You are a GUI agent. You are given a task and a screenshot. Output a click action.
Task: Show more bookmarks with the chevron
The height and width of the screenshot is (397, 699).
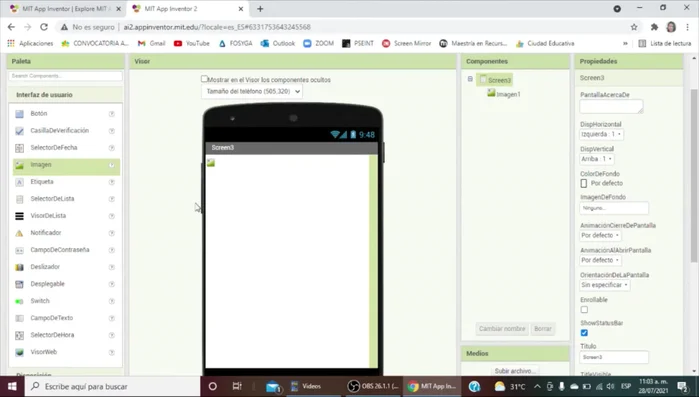click(625, 44)
